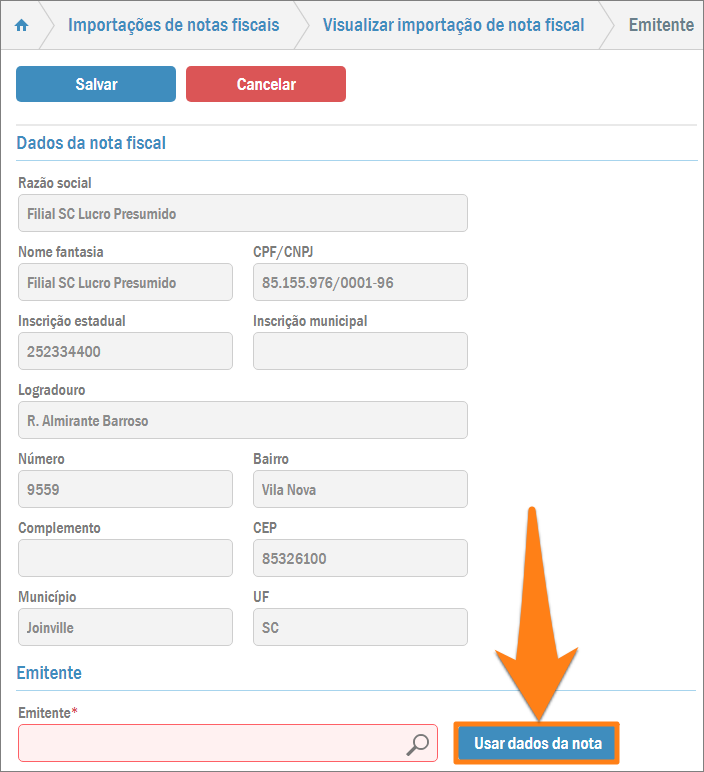704x772 pixels.
Task: Click the Razão social field
Action: 243,213
